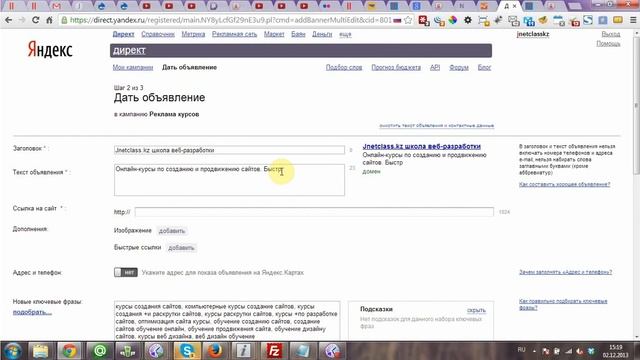Click the ad preview title link
Viewport: 640px width, 360px height.
point(422,146)
